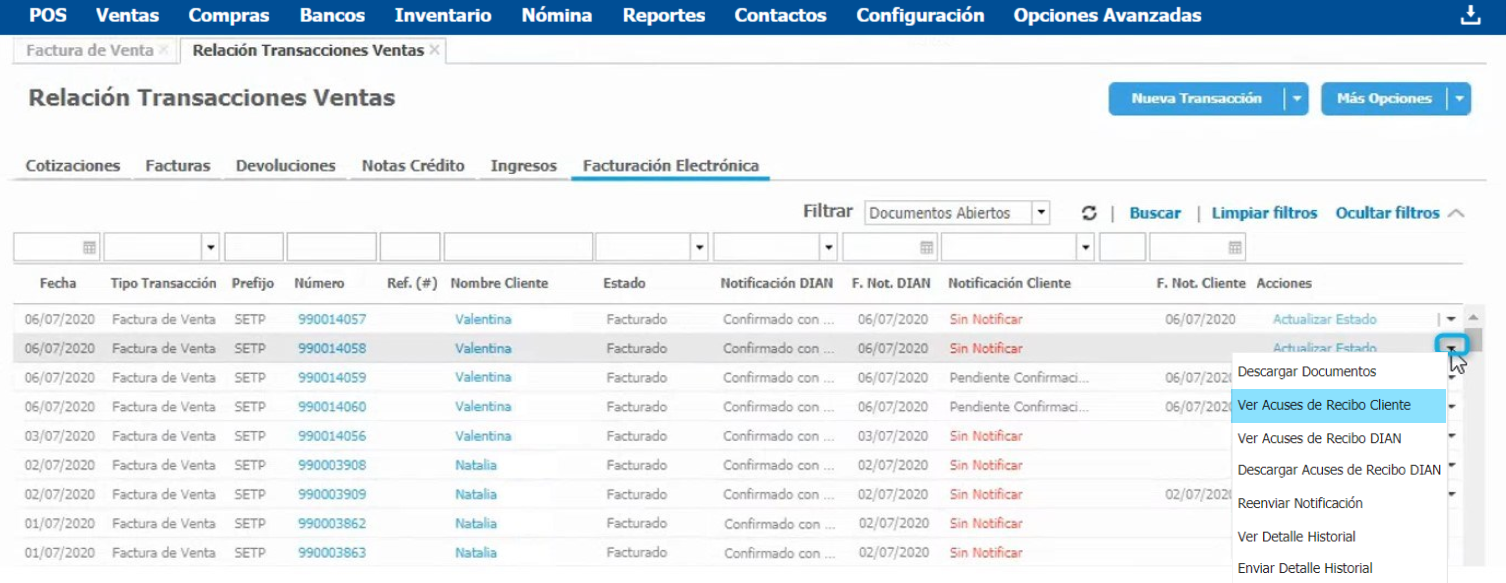Screen dimensions: 1506x583
Task: Click the download icon in top bar
Action: [1469, 15]
